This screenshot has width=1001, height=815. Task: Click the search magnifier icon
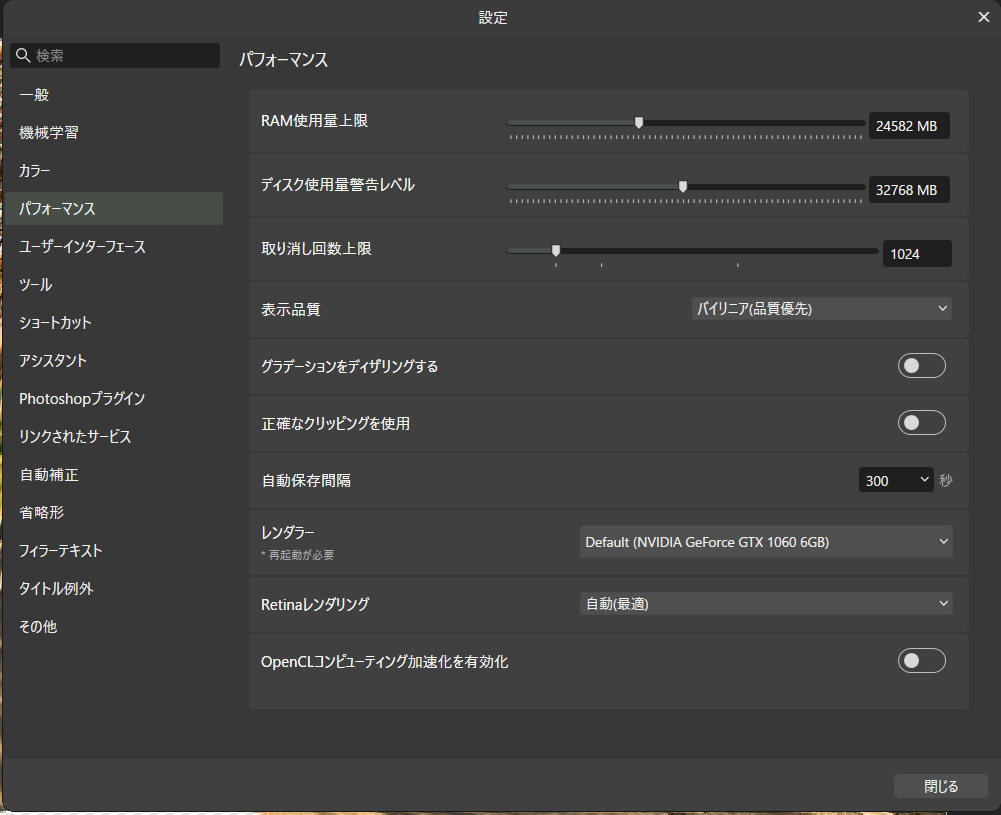tap(23, 56)
